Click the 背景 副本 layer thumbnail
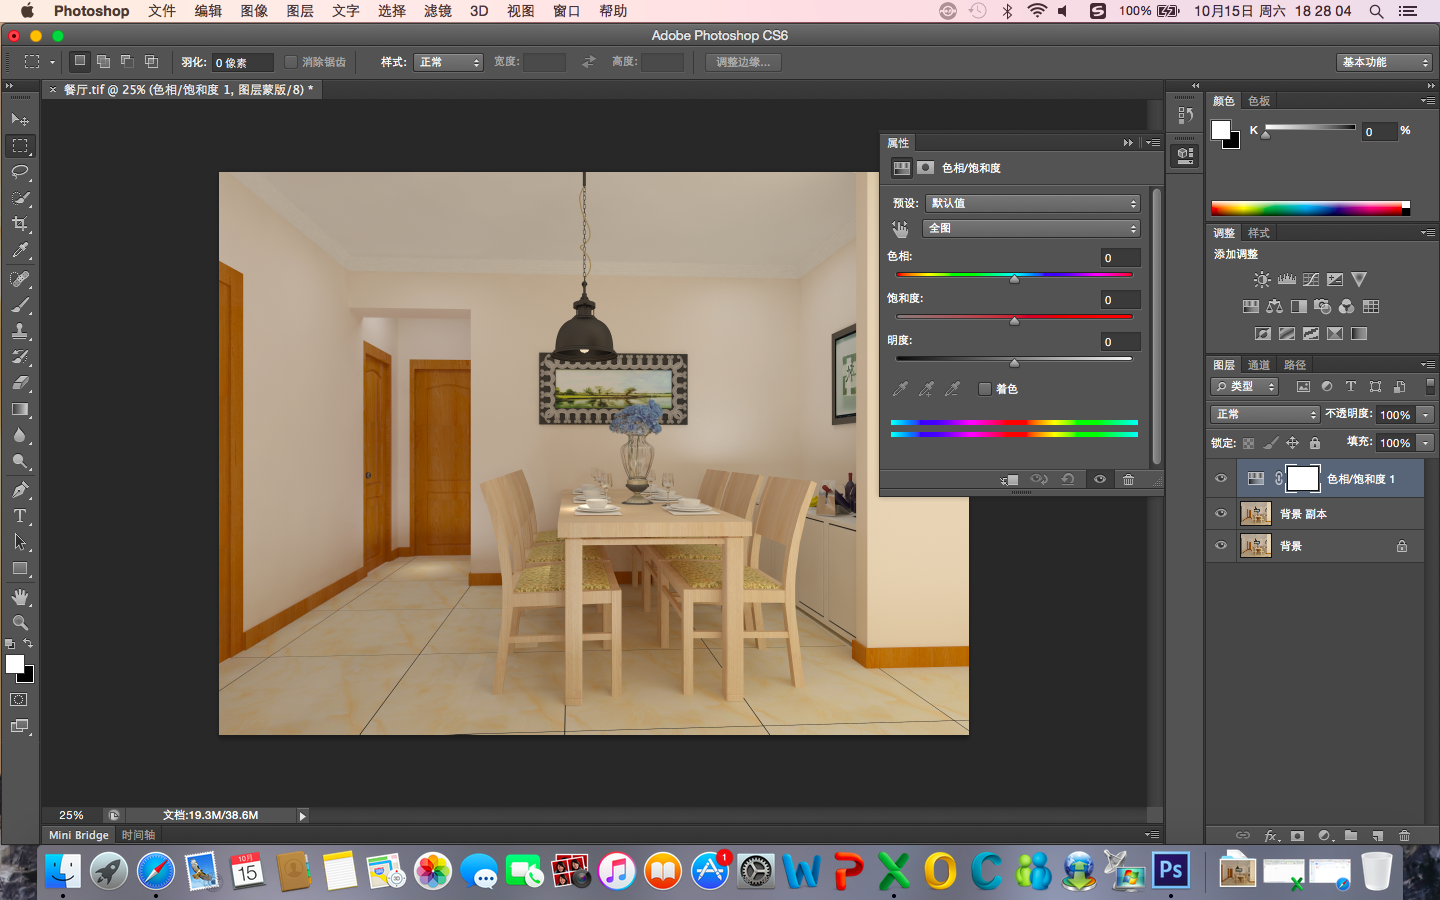The image size is (1440, 900). (1255, 514)
